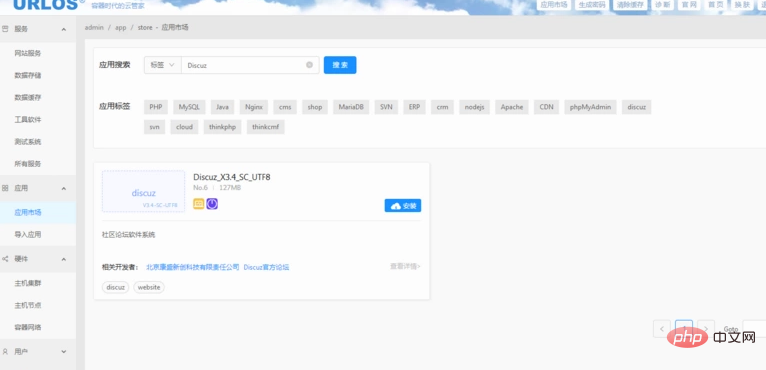
Task: Filter by the phpMyAdmin tag
Action: [x=590, y=107]
